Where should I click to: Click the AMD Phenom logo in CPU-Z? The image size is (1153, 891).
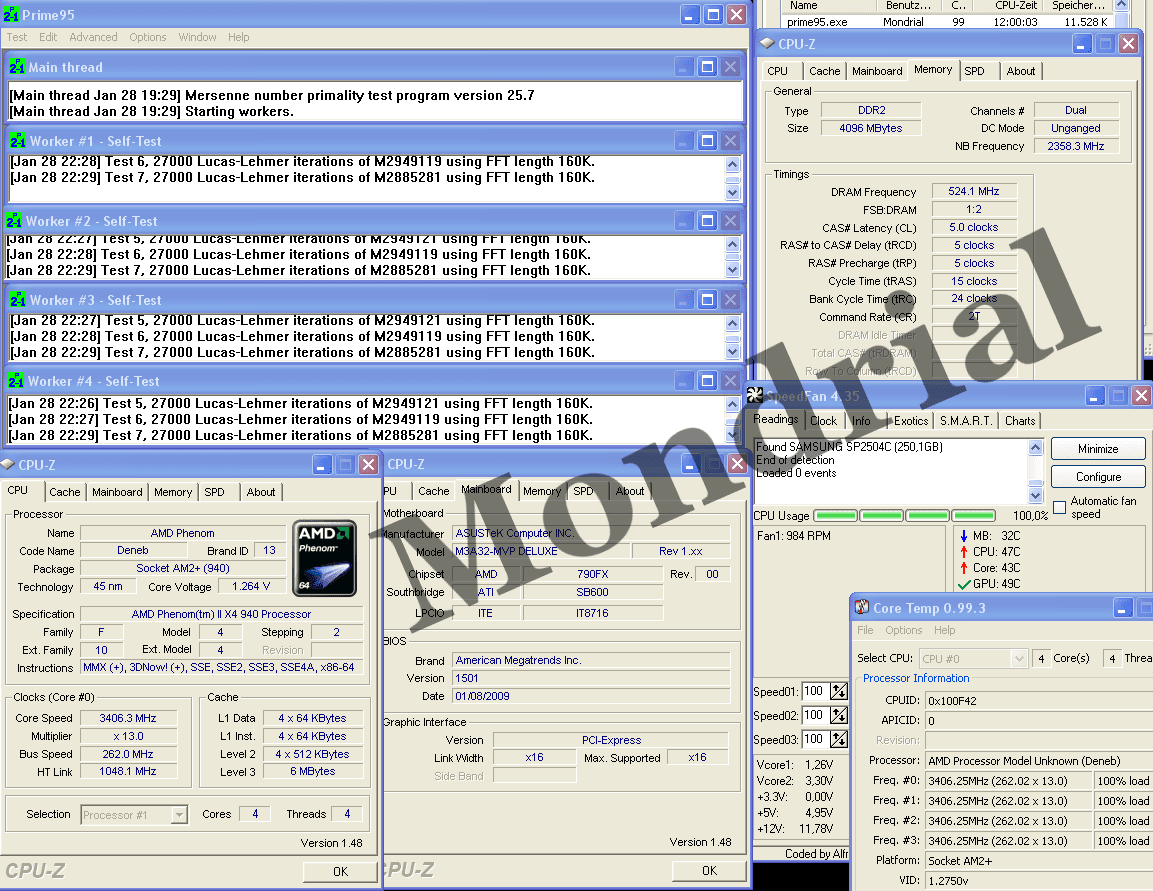[324, 558]
